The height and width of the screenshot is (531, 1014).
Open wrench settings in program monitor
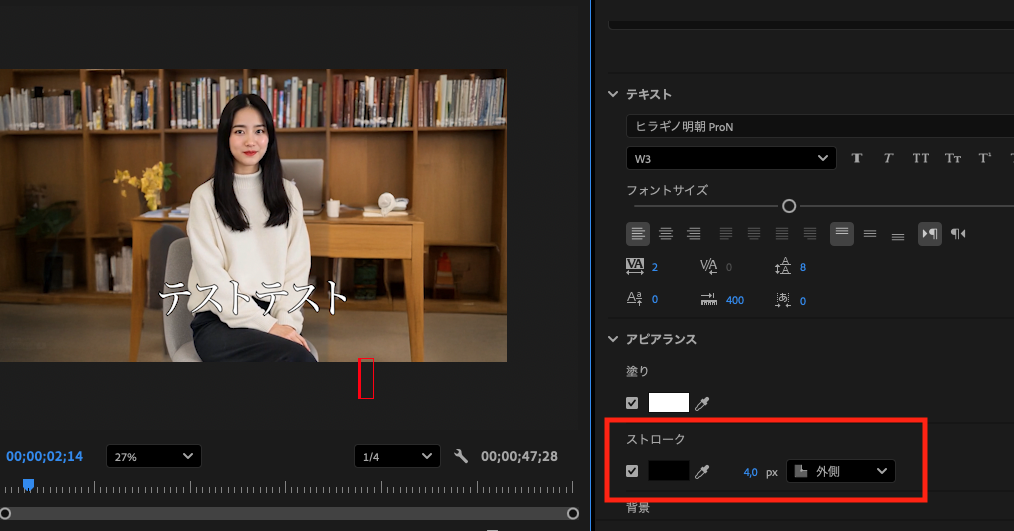coord(461,456)
